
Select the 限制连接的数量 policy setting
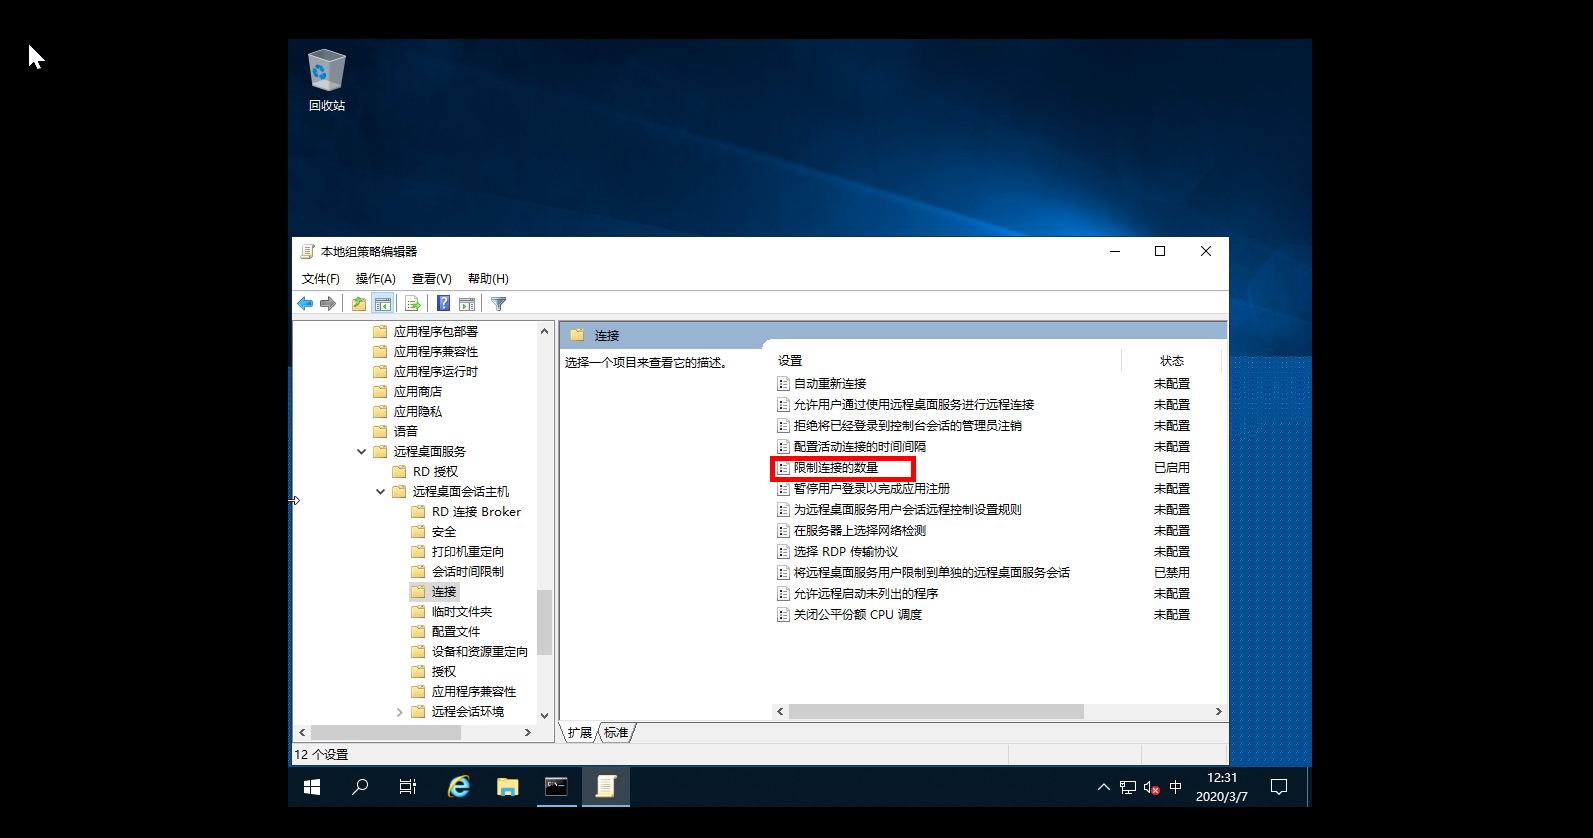pyautogui.click(x=836, y=468)
